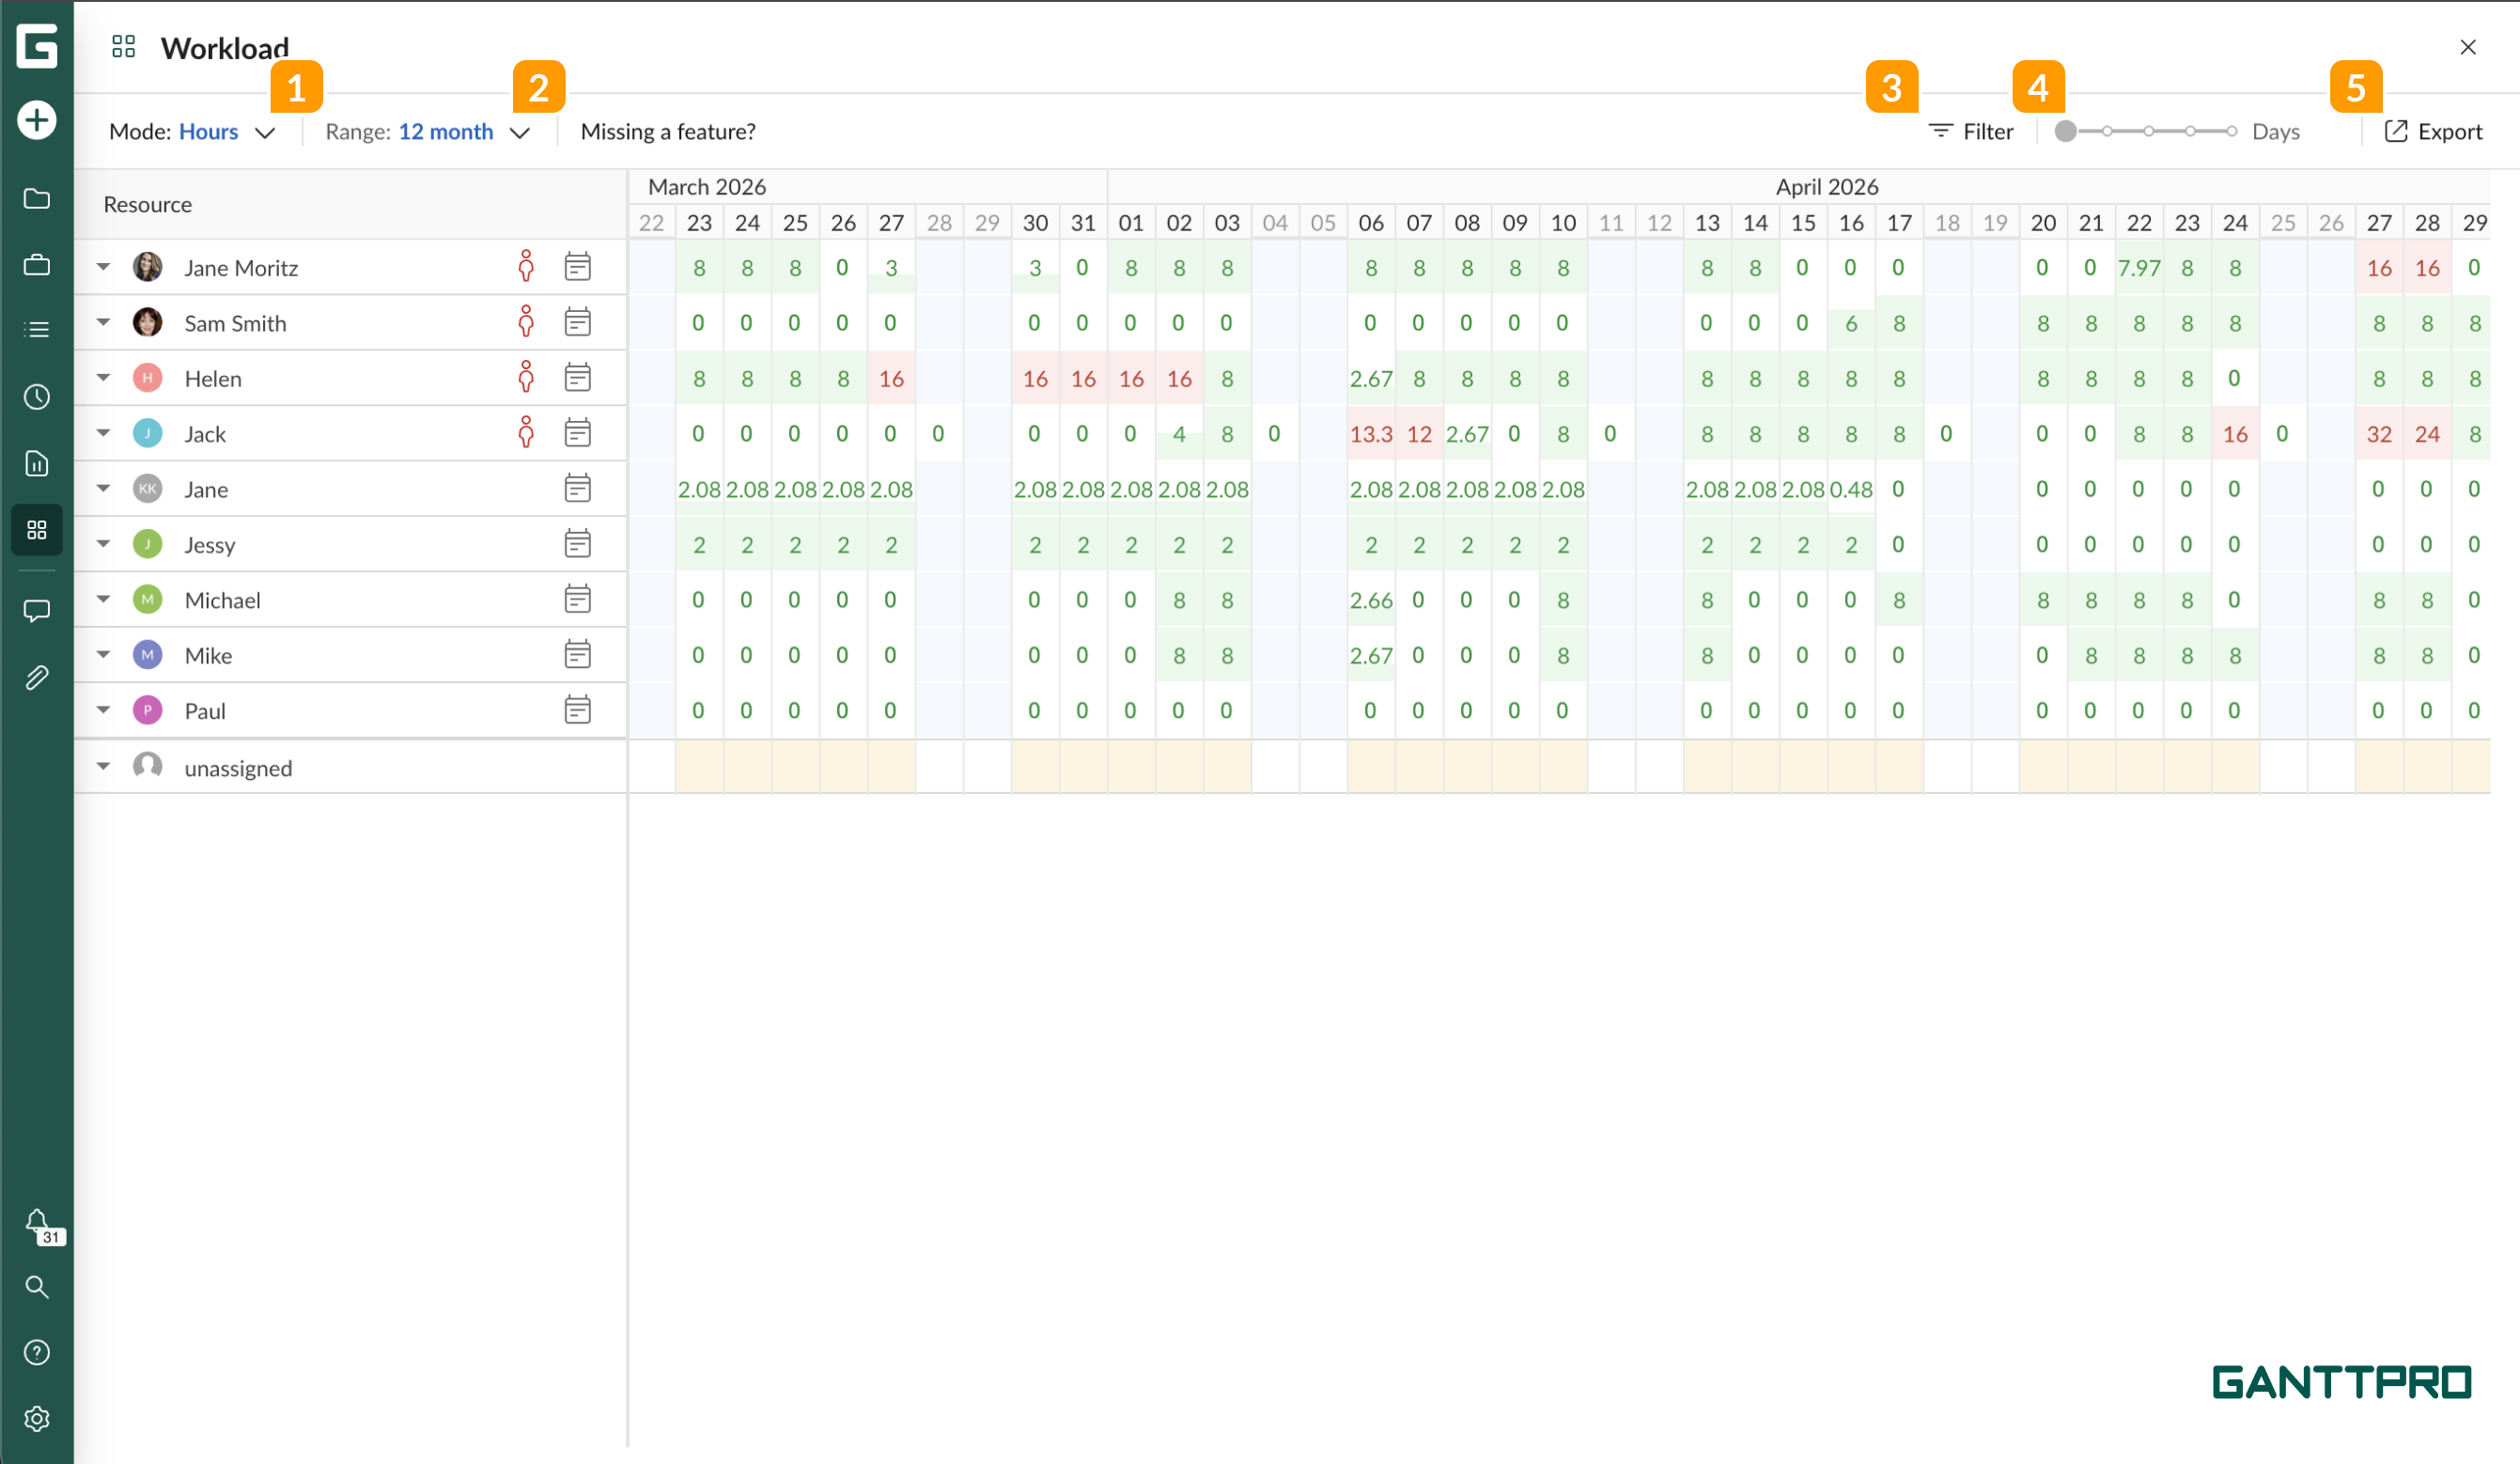Expand the unassigned resource row
This screenshot has height=1464, width=2520.
[103, 767]
